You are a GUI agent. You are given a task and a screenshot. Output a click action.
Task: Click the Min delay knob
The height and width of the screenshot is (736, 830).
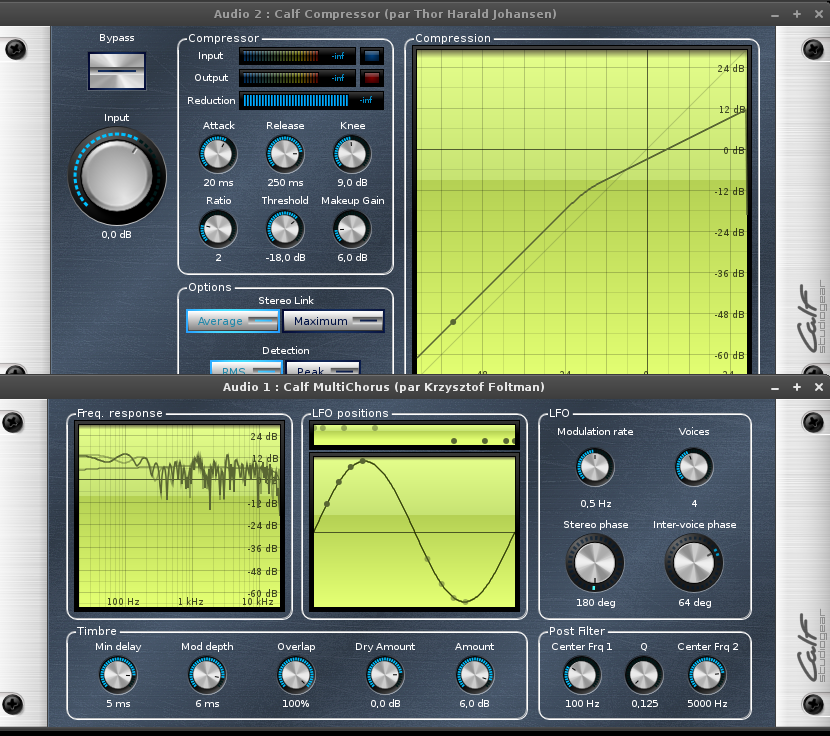(118, 676)
